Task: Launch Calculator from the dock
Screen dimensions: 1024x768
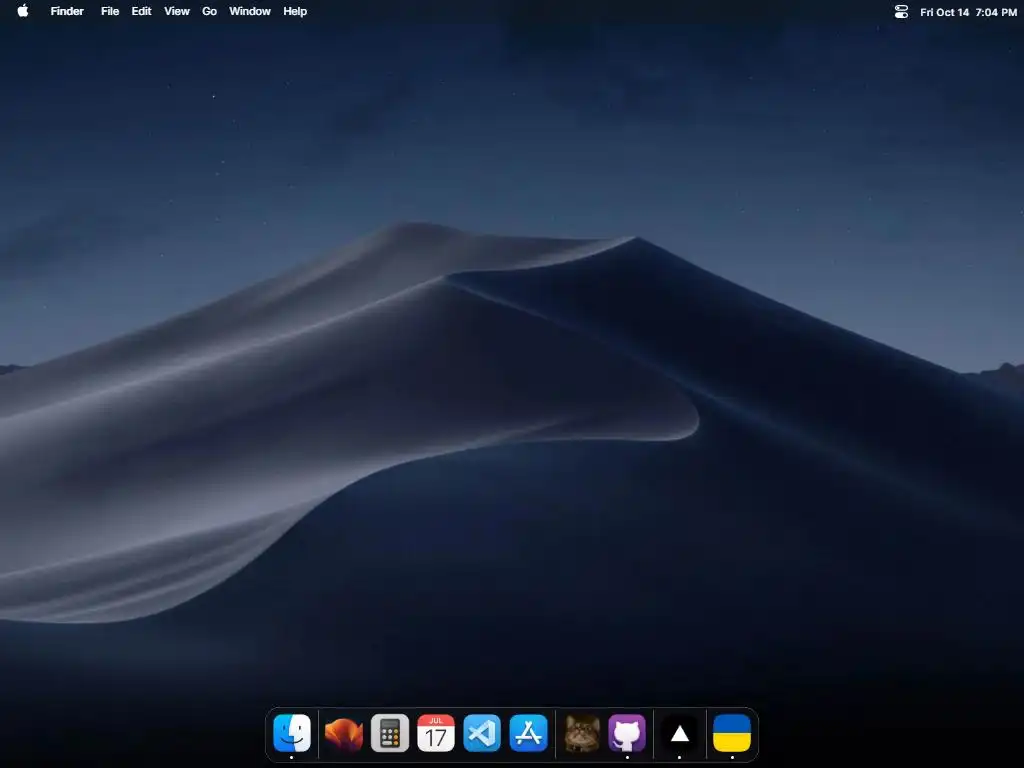Action: [390, 733]
